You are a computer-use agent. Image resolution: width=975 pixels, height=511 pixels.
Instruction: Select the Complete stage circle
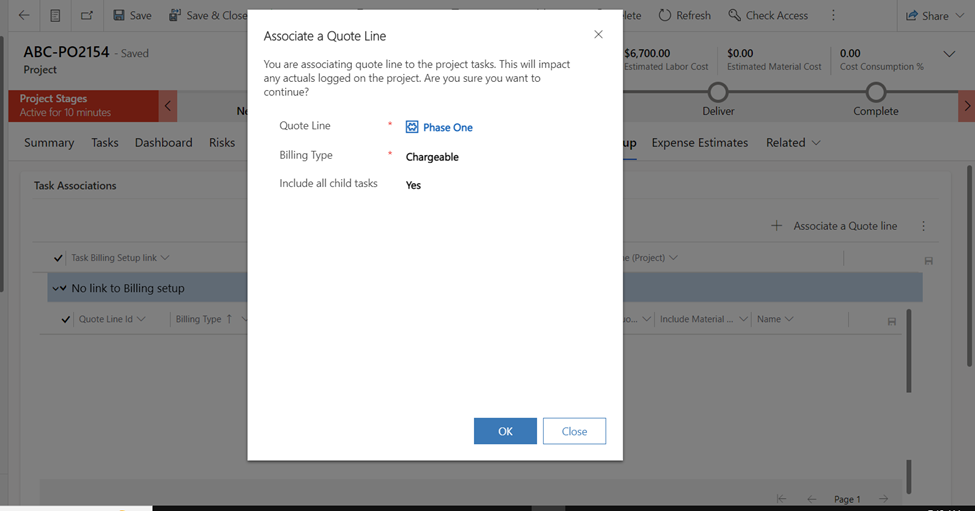point(876,93)
